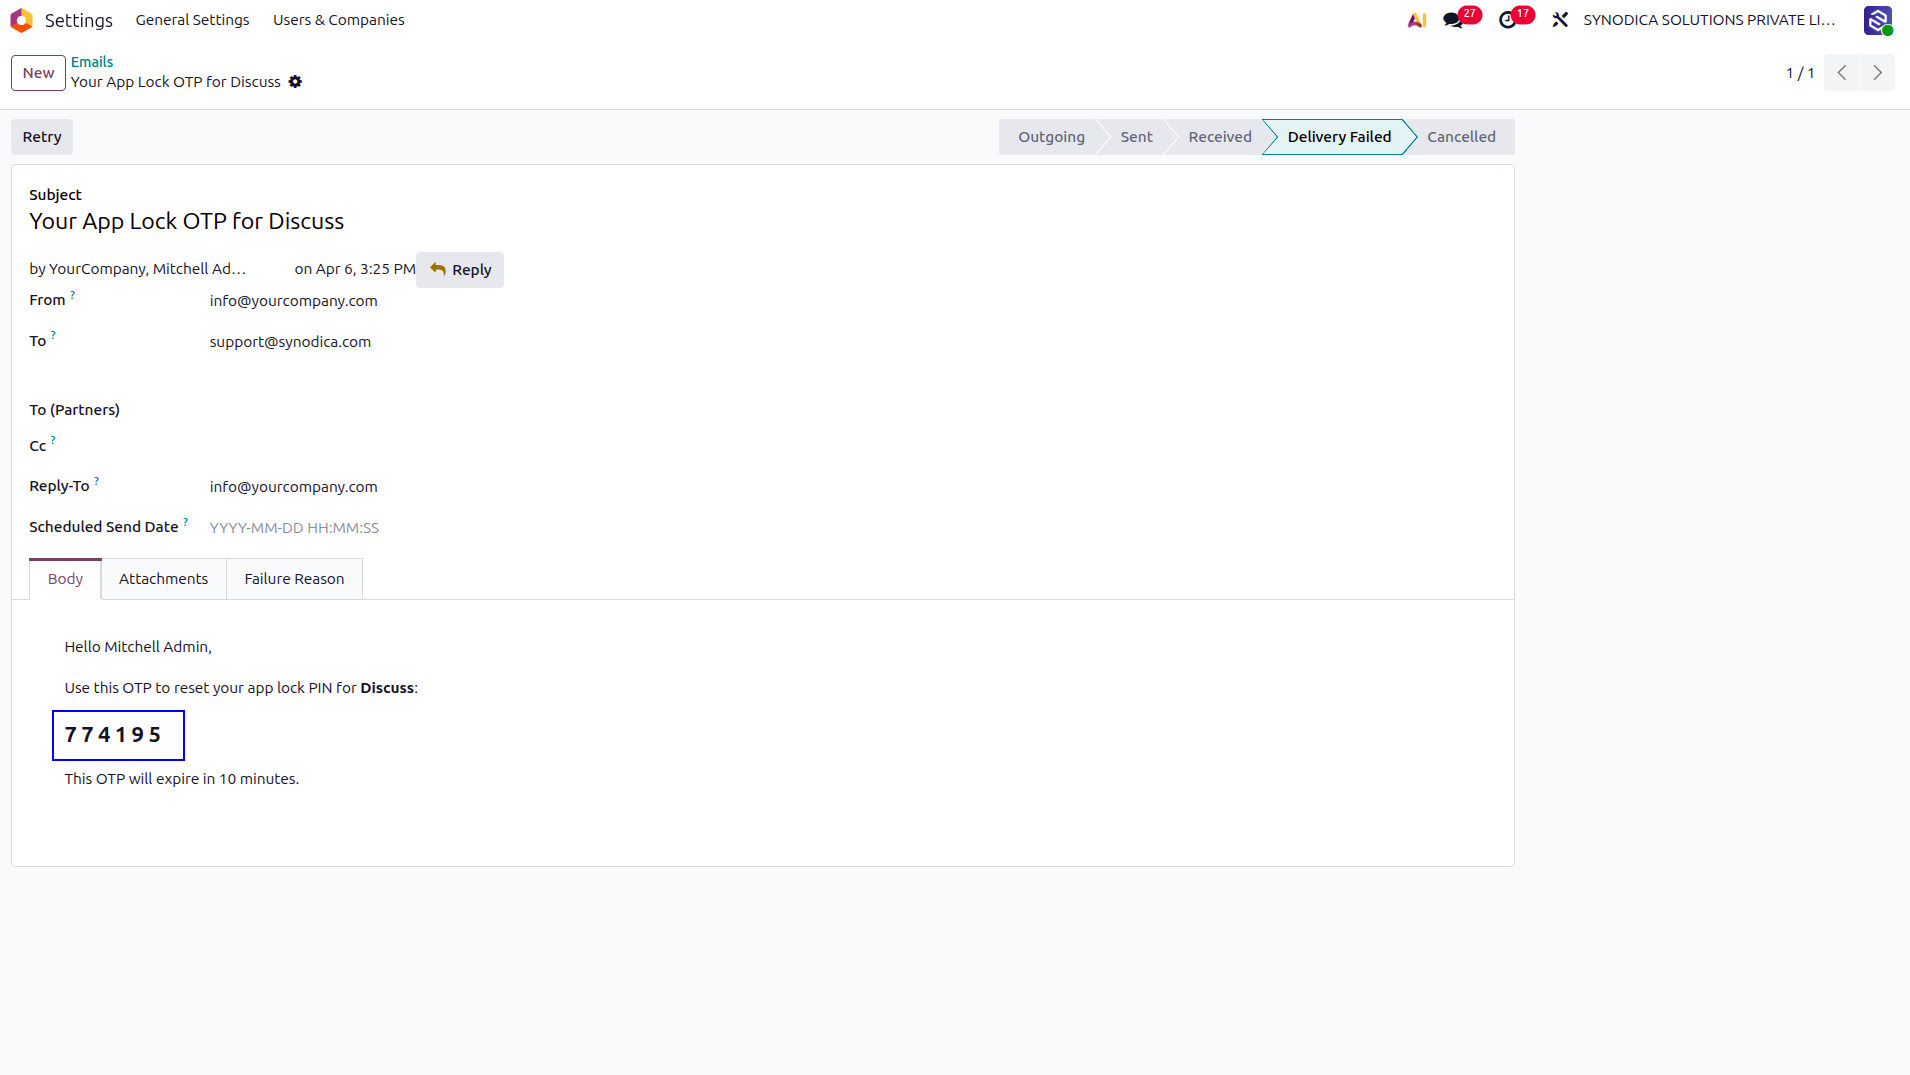Click the Reply button
The image size is (1910, 1075).
[x=460, y=270]
